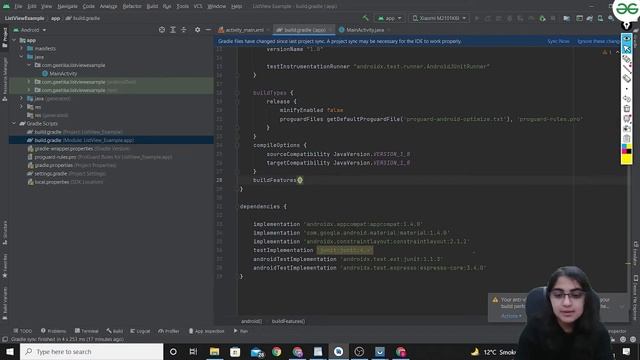
Task: Click the Project side tab
Action: 5,38
